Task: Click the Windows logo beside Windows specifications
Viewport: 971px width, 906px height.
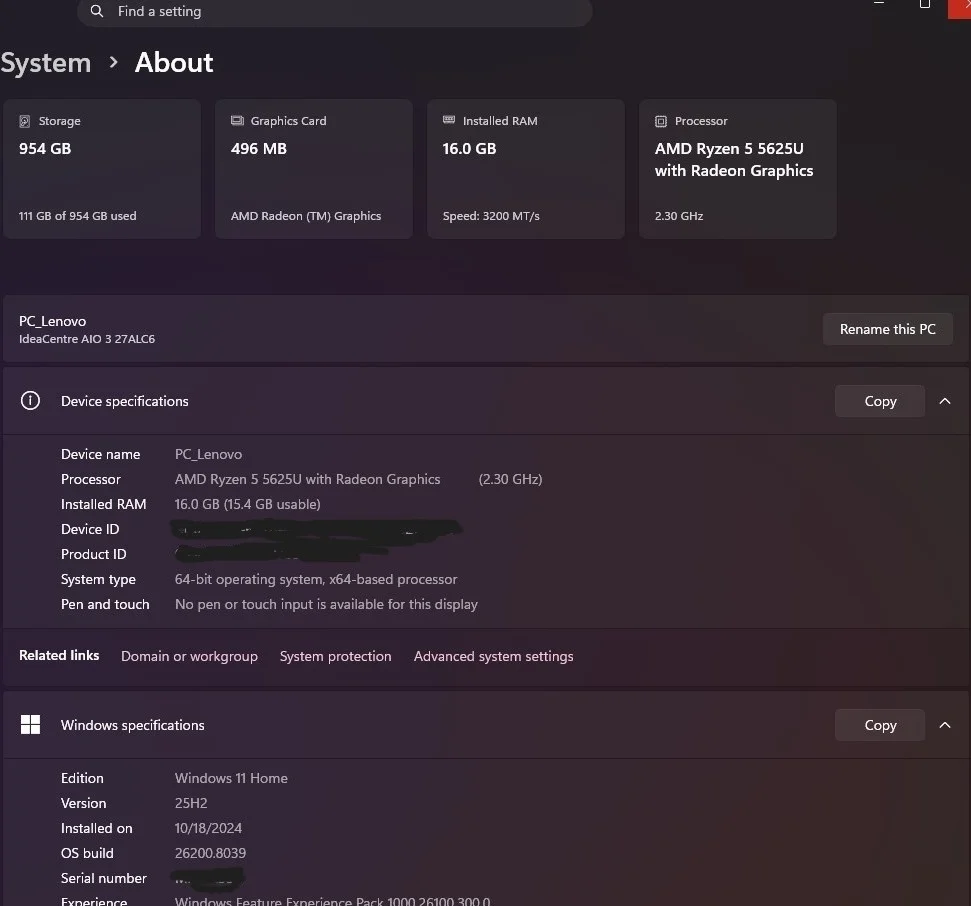Action: (31, 725)
